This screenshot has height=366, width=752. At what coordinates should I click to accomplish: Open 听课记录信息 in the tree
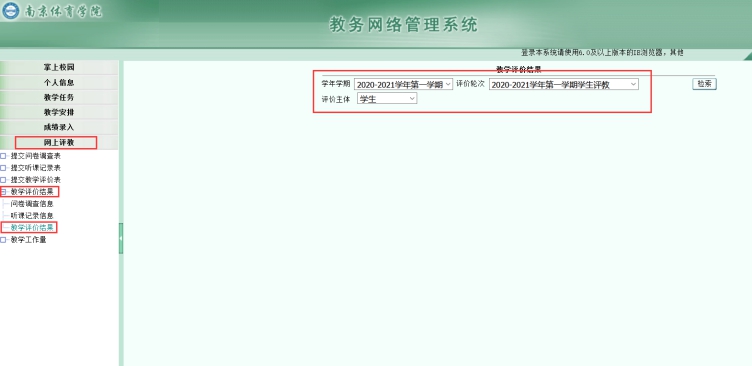point(32,216)
